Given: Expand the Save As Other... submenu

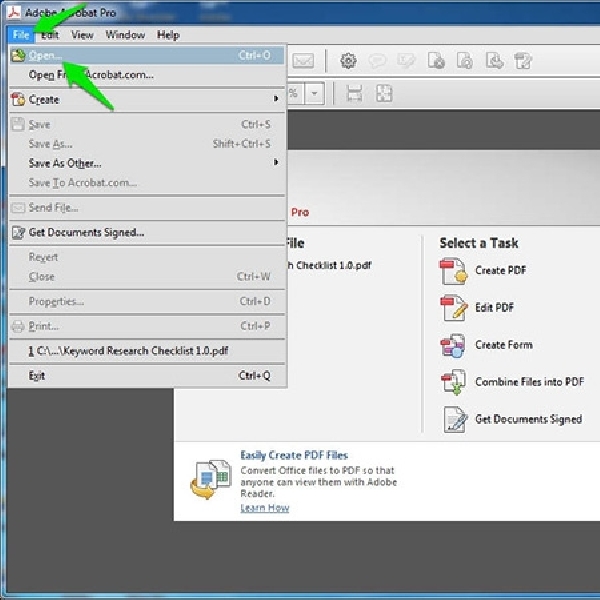Looking at the screenshot, I should 147,163.
